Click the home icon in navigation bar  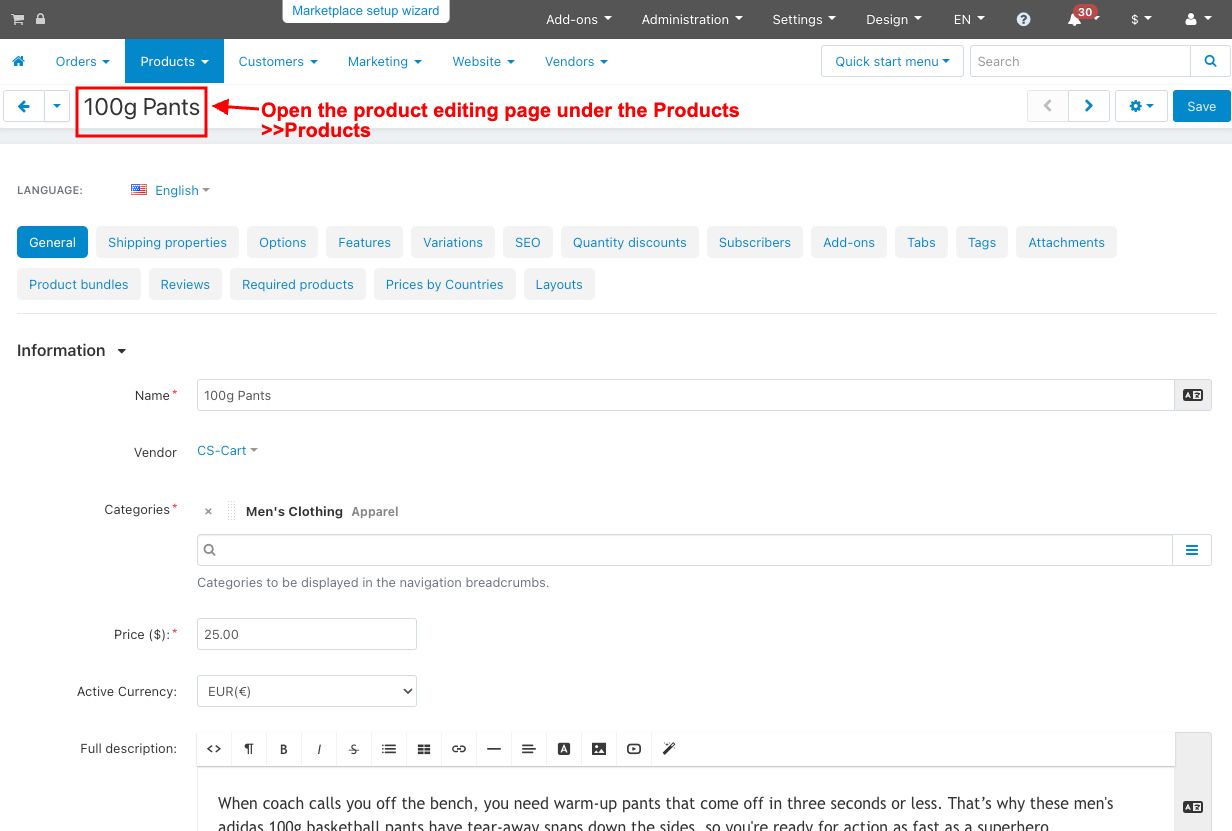18,61
